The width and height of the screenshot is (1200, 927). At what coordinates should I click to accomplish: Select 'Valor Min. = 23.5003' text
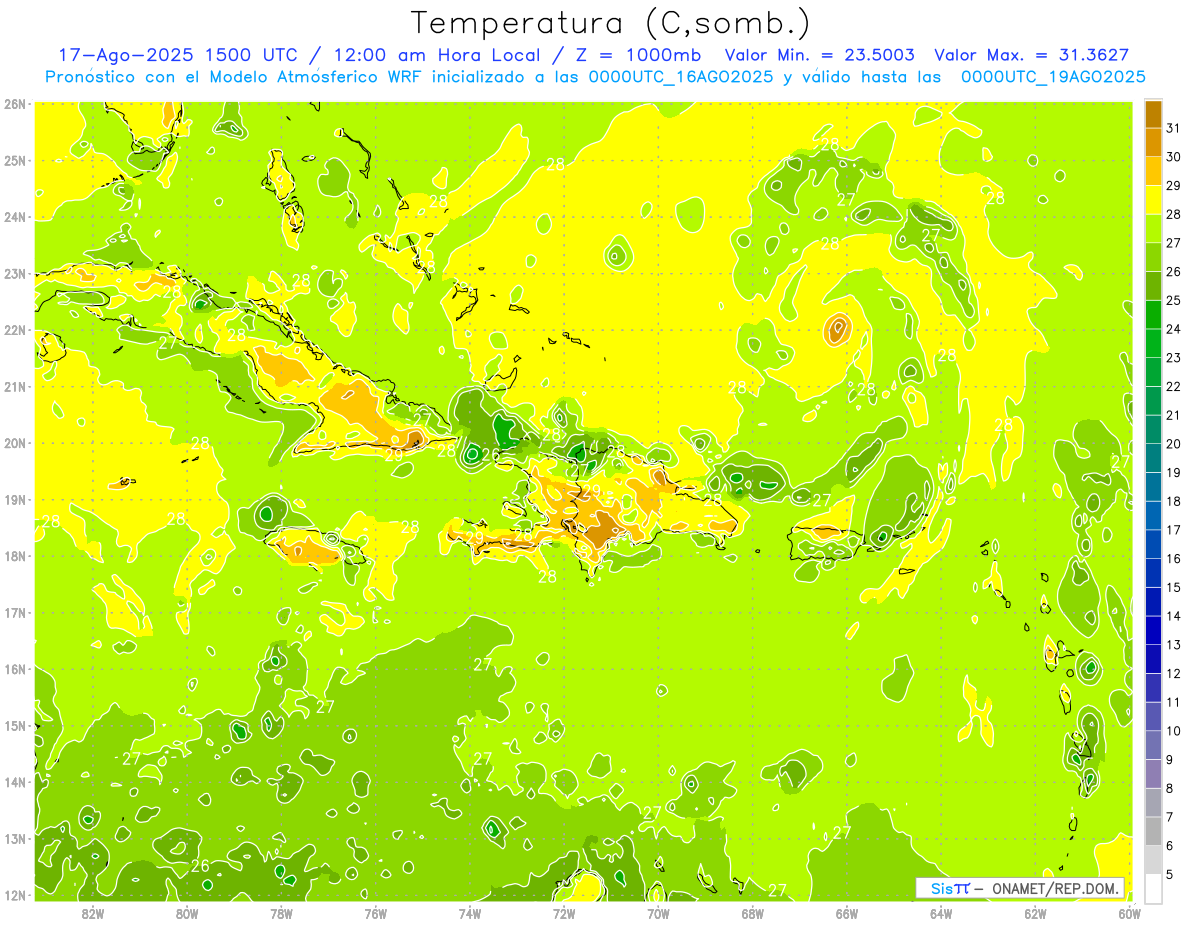(819, 55)
